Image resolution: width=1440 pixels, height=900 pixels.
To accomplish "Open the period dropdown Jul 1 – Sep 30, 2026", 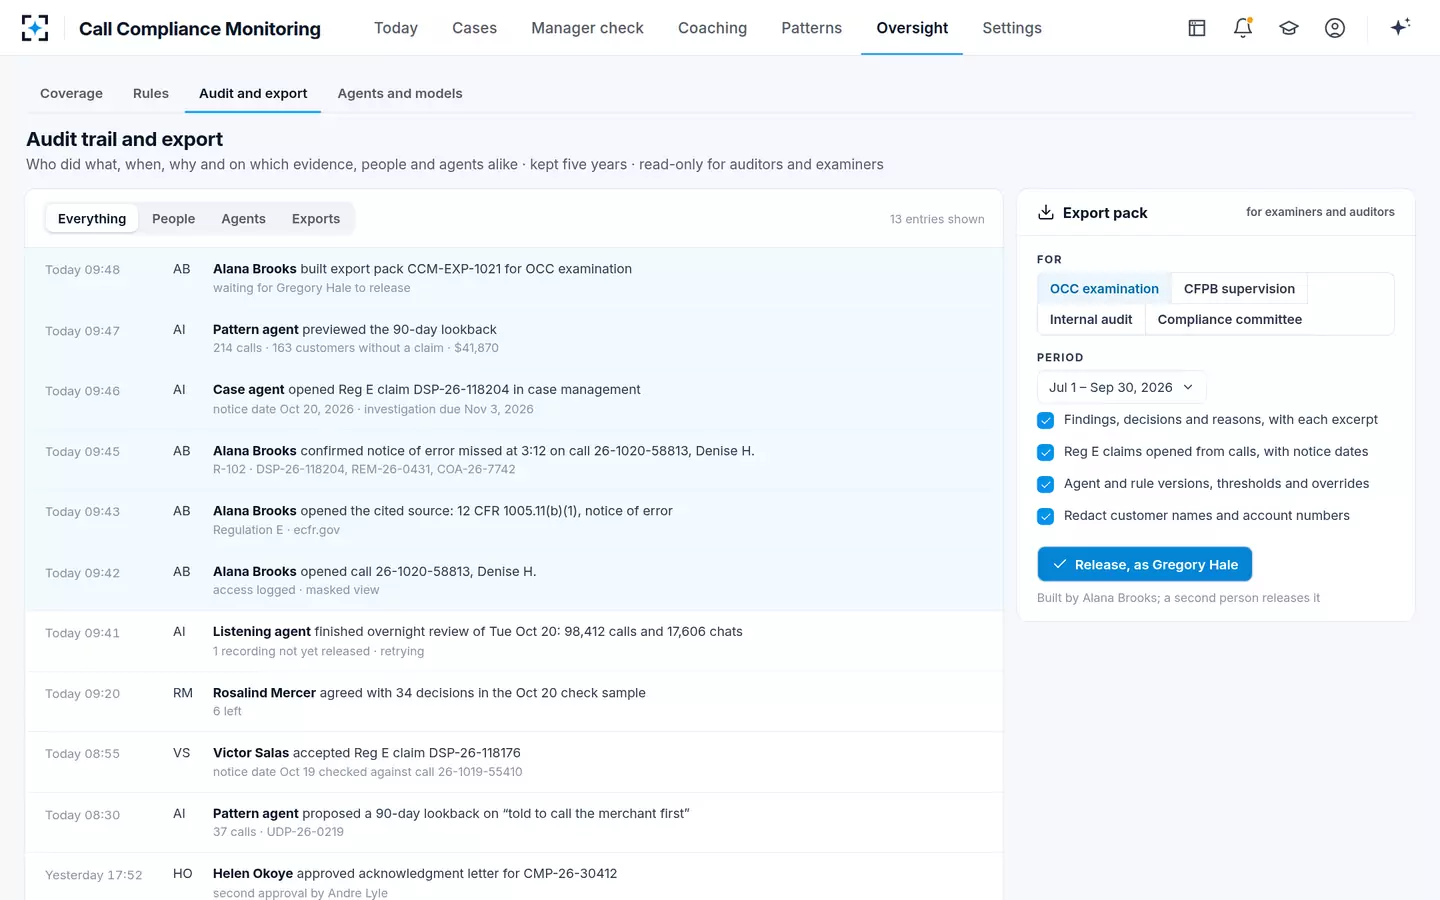I will point(1121,387).
